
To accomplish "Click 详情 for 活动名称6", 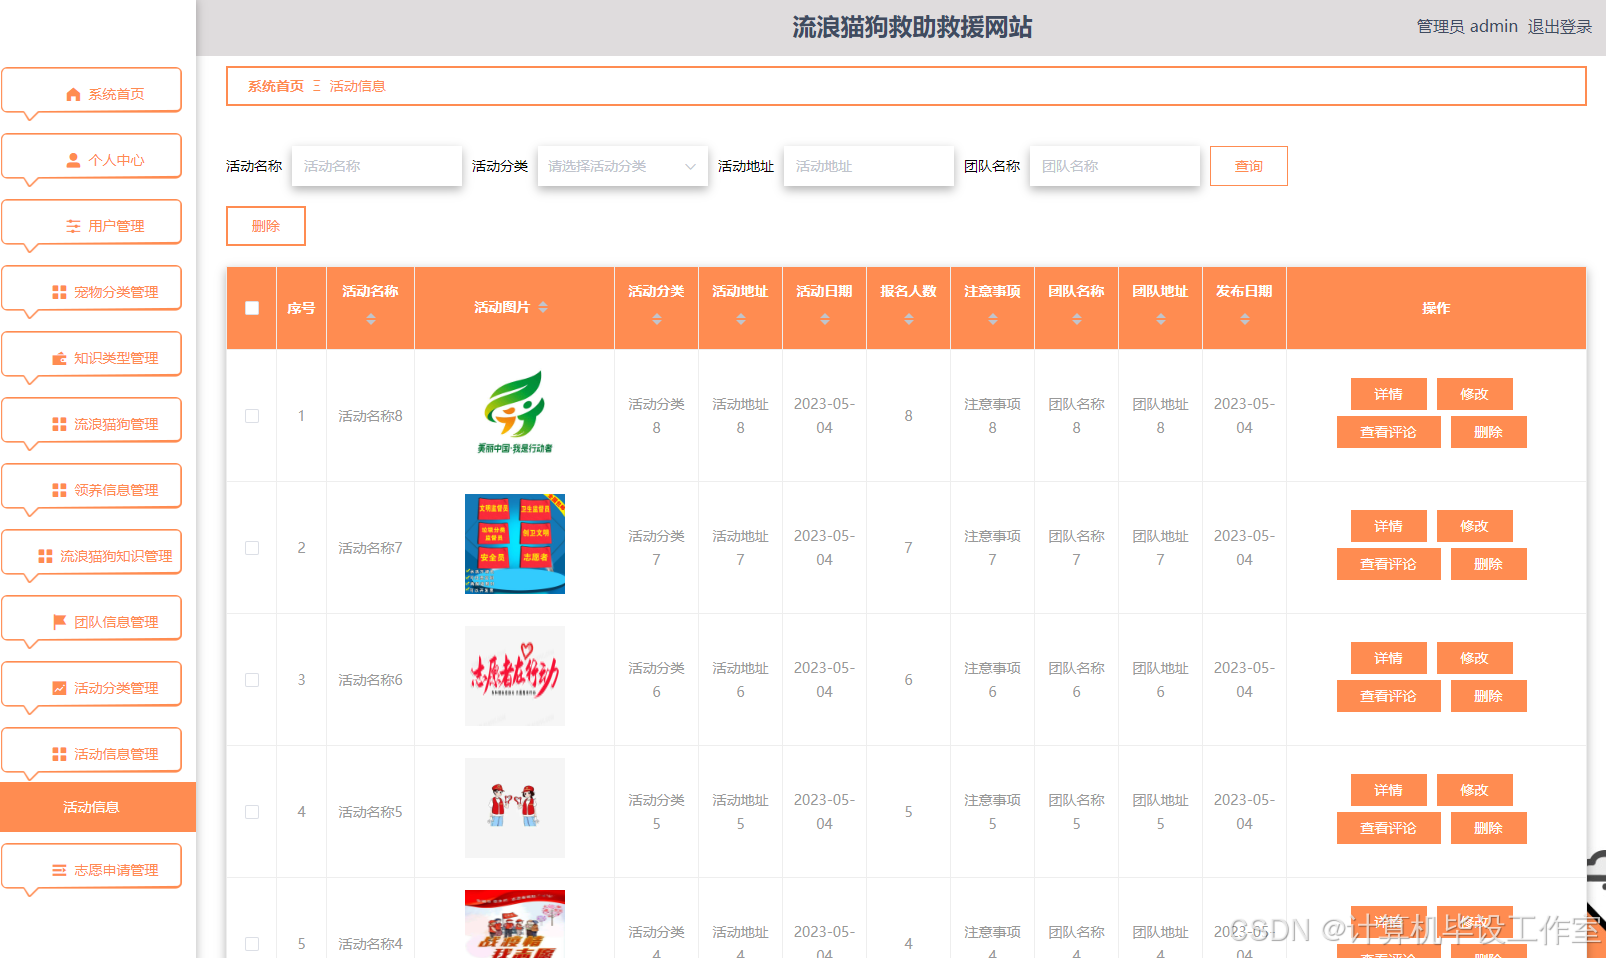I will pos(1389,658).
